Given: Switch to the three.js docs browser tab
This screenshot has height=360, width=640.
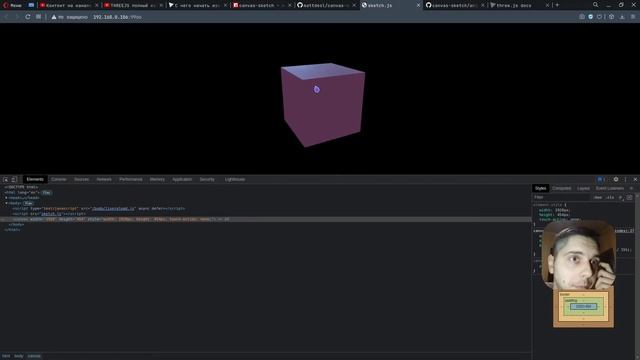Looking at the screenshot, I should pyautogui.click(x=520, y=5).
